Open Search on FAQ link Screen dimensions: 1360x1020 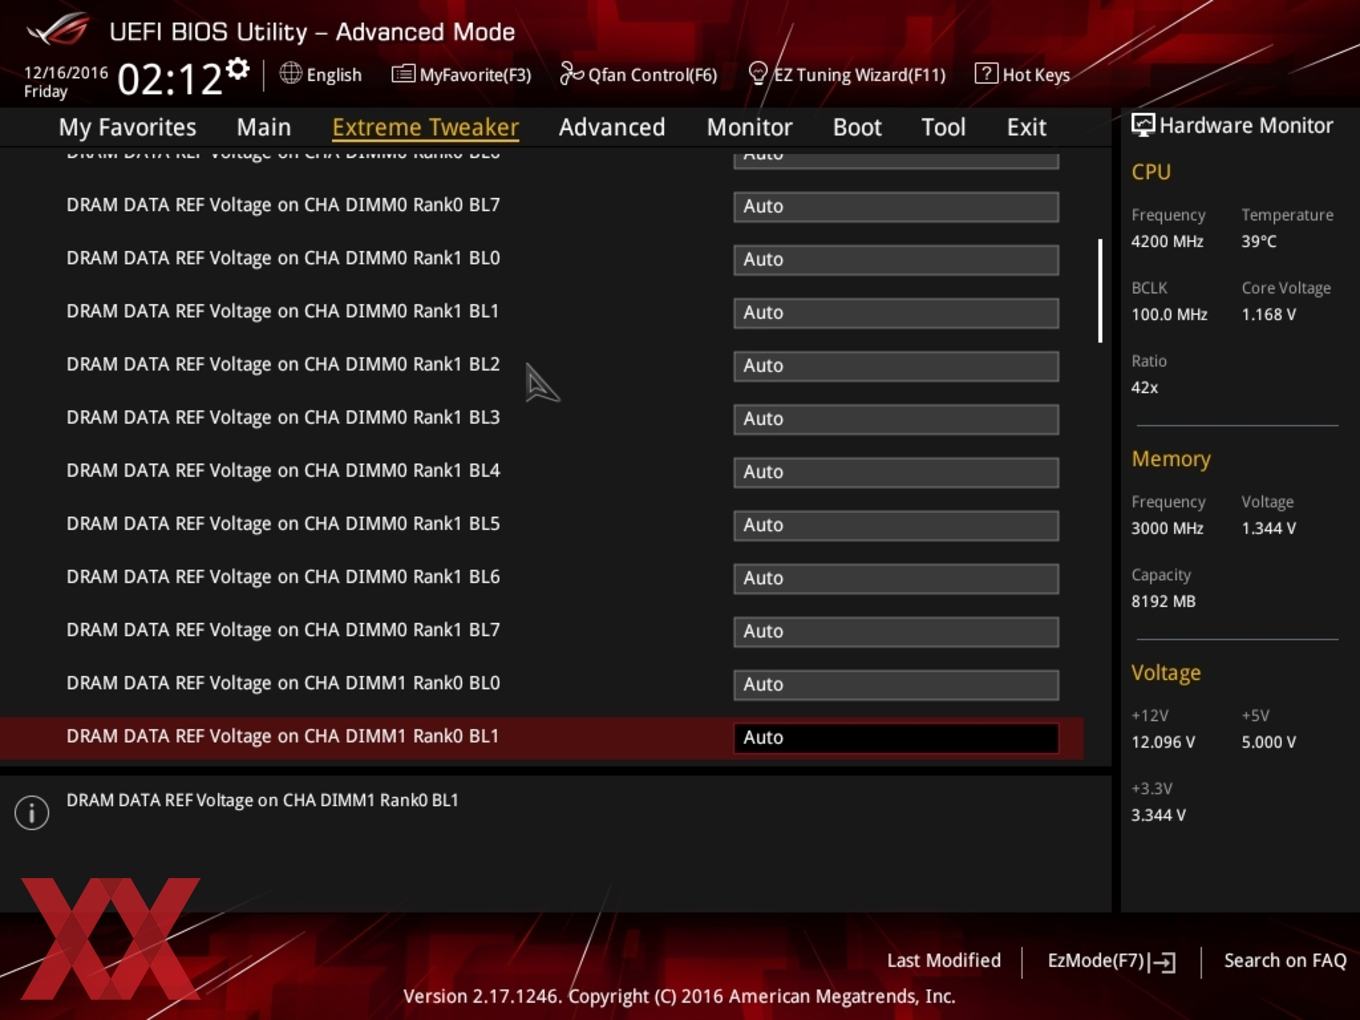tap(1285, 960)
